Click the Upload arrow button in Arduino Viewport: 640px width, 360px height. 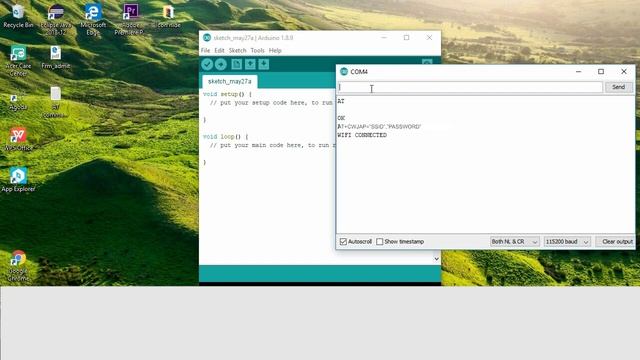click(221, 64)
